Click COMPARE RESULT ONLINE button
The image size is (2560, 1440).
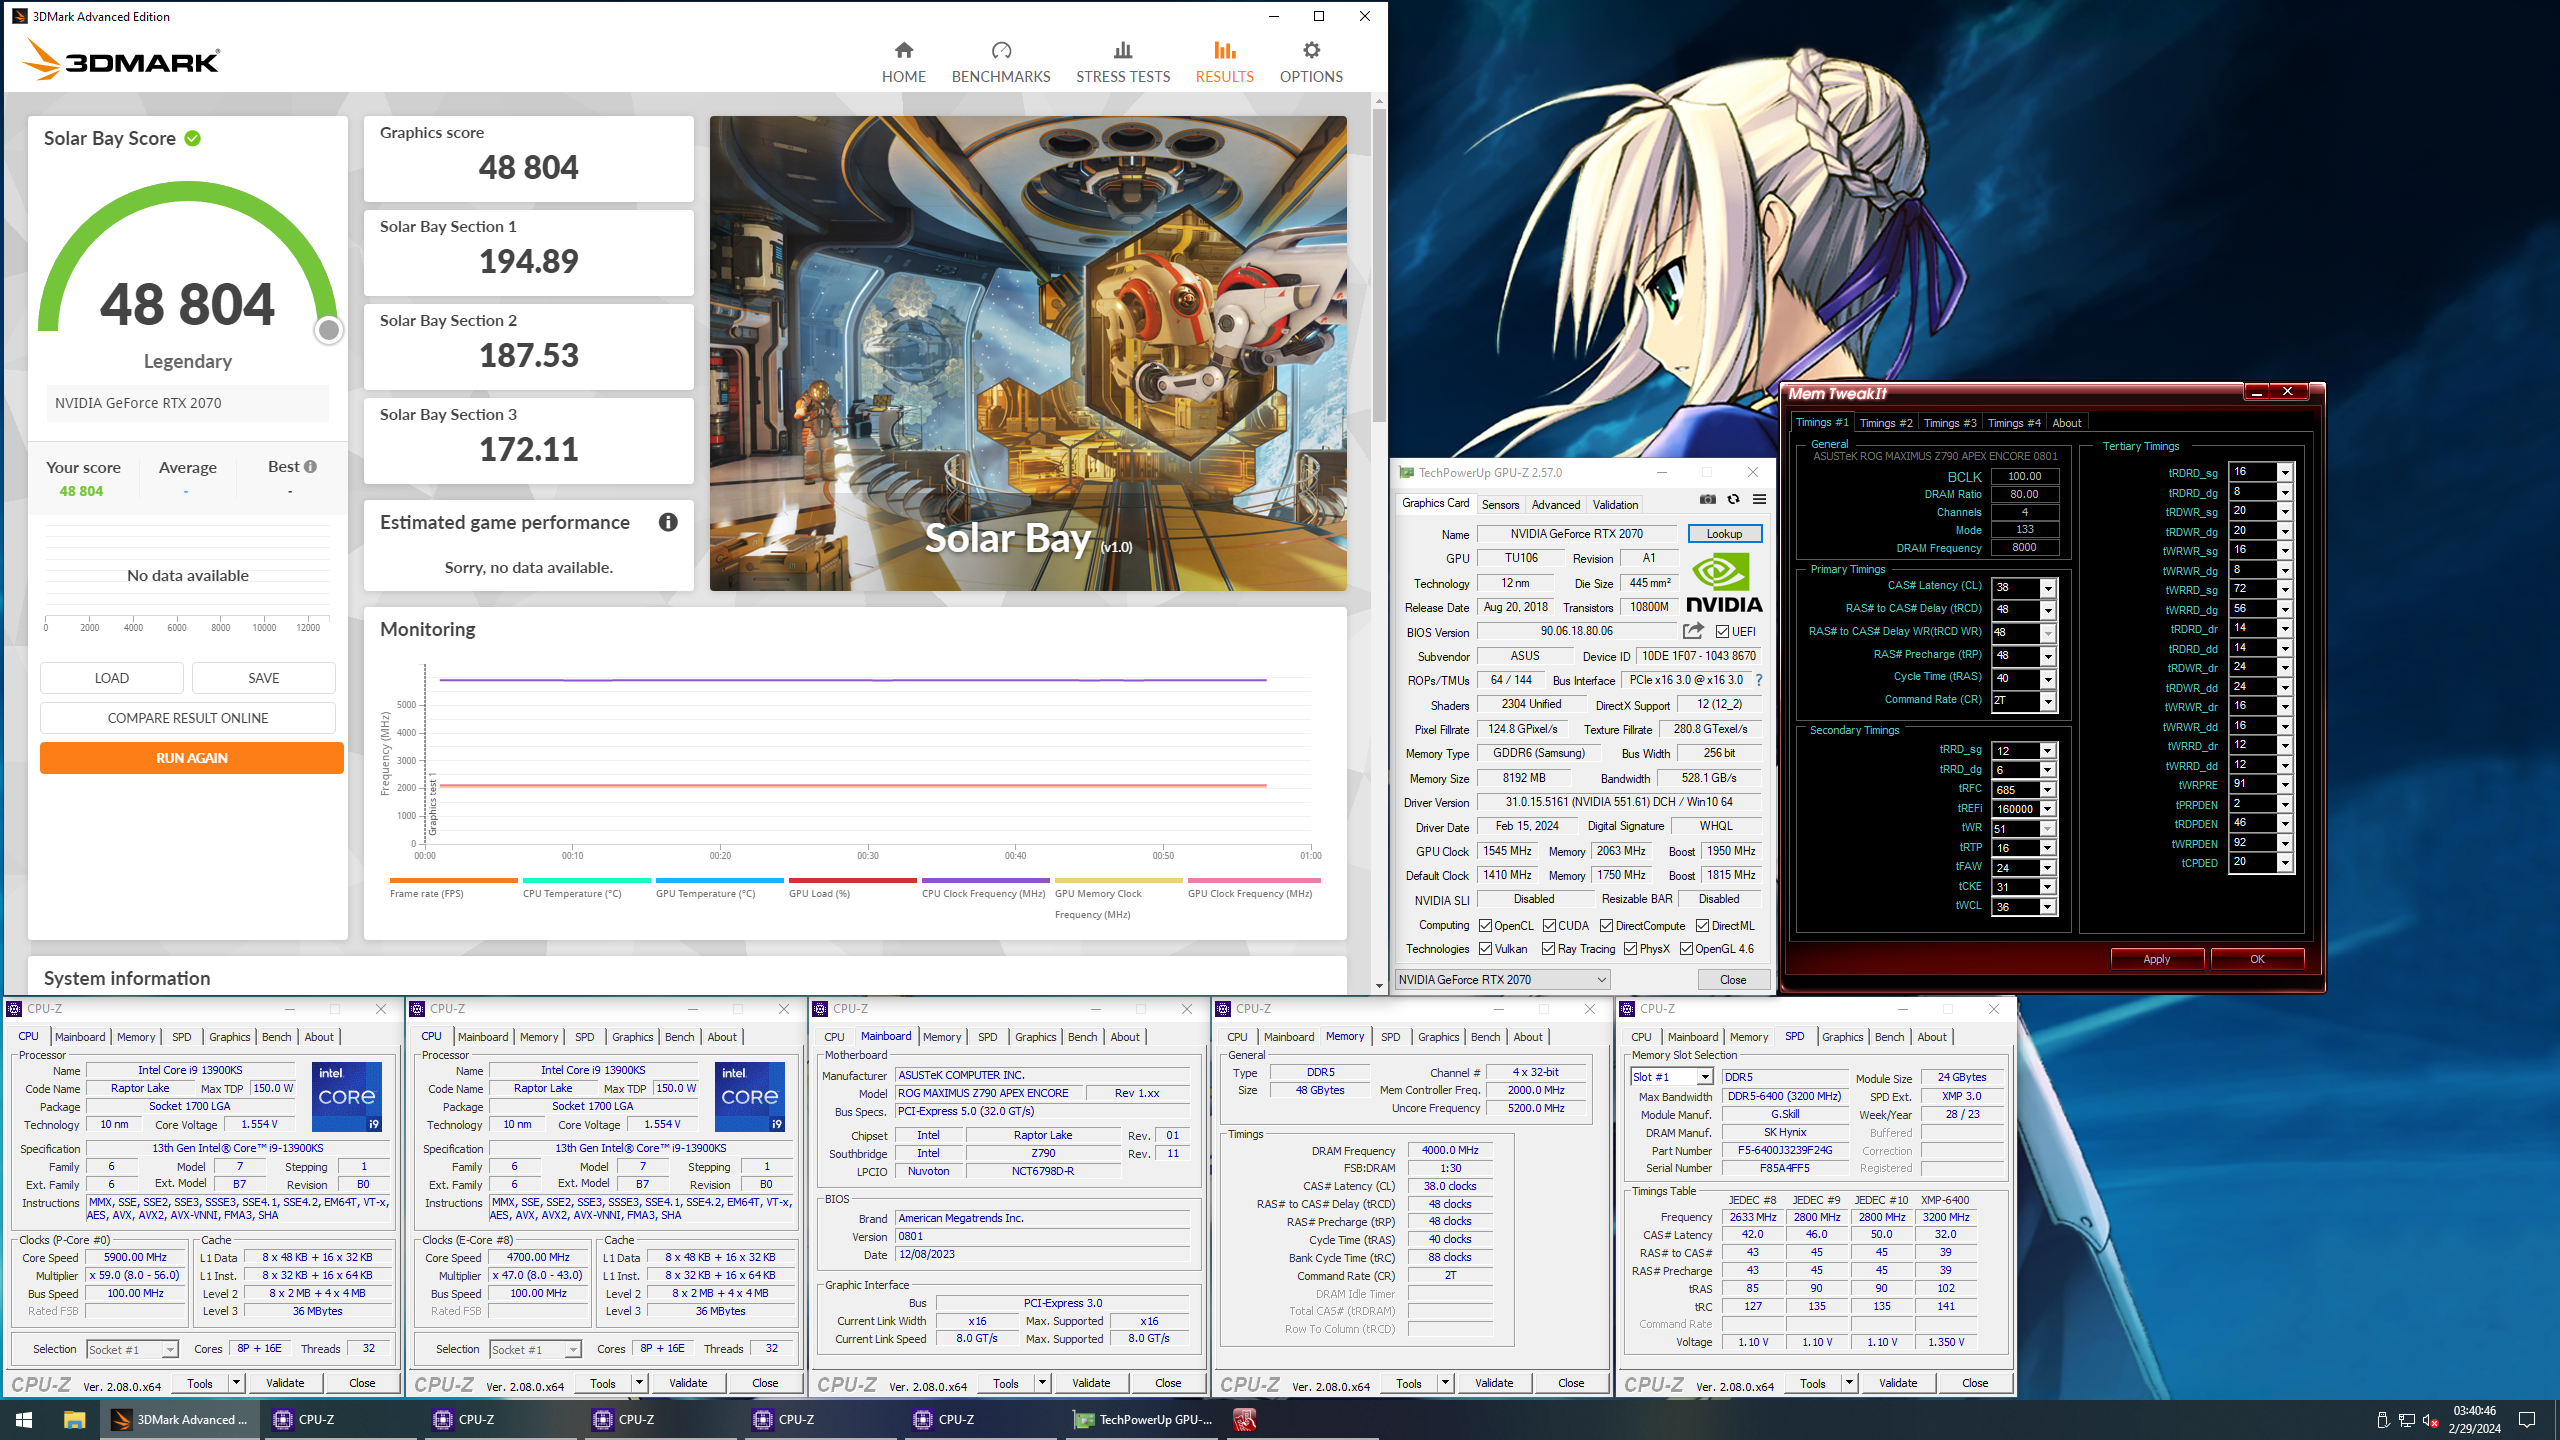point(188,718)
